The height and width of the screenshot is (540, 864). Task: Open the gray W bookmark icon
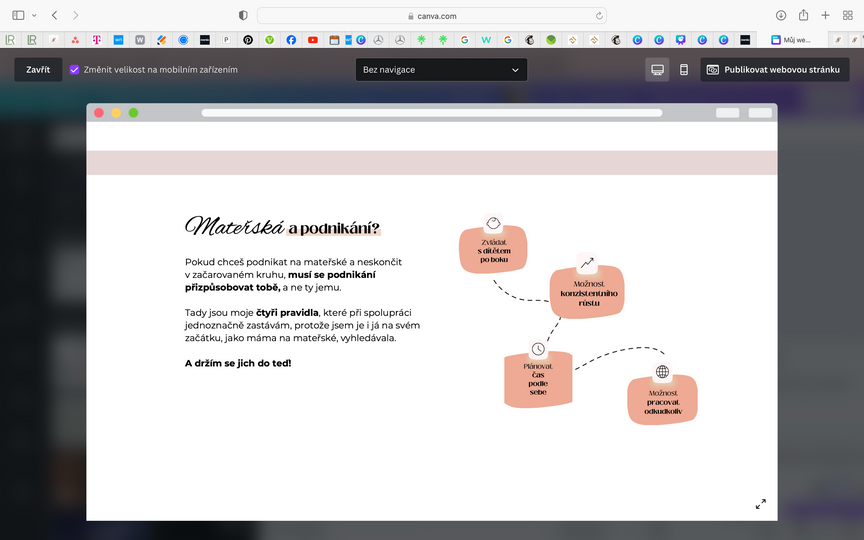pyautogui.click(x=140, y=40)
